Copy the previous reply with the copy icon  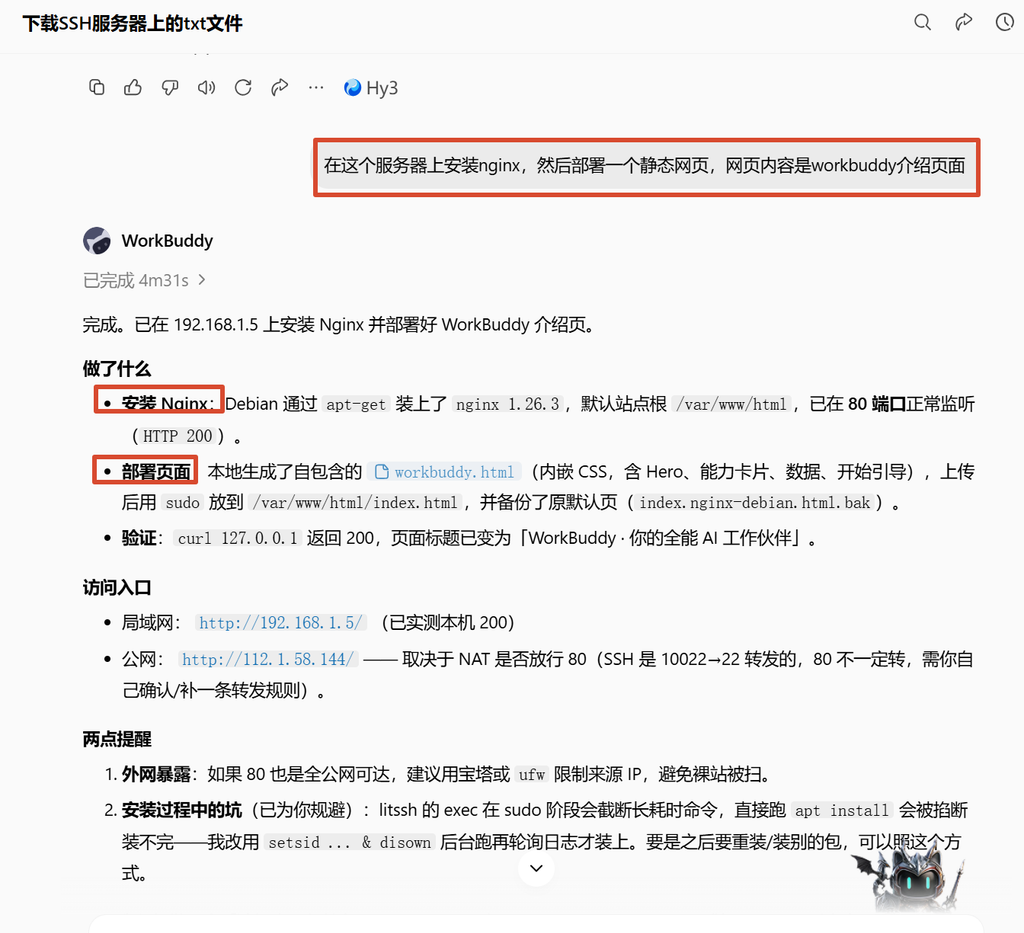pos(97,87)
